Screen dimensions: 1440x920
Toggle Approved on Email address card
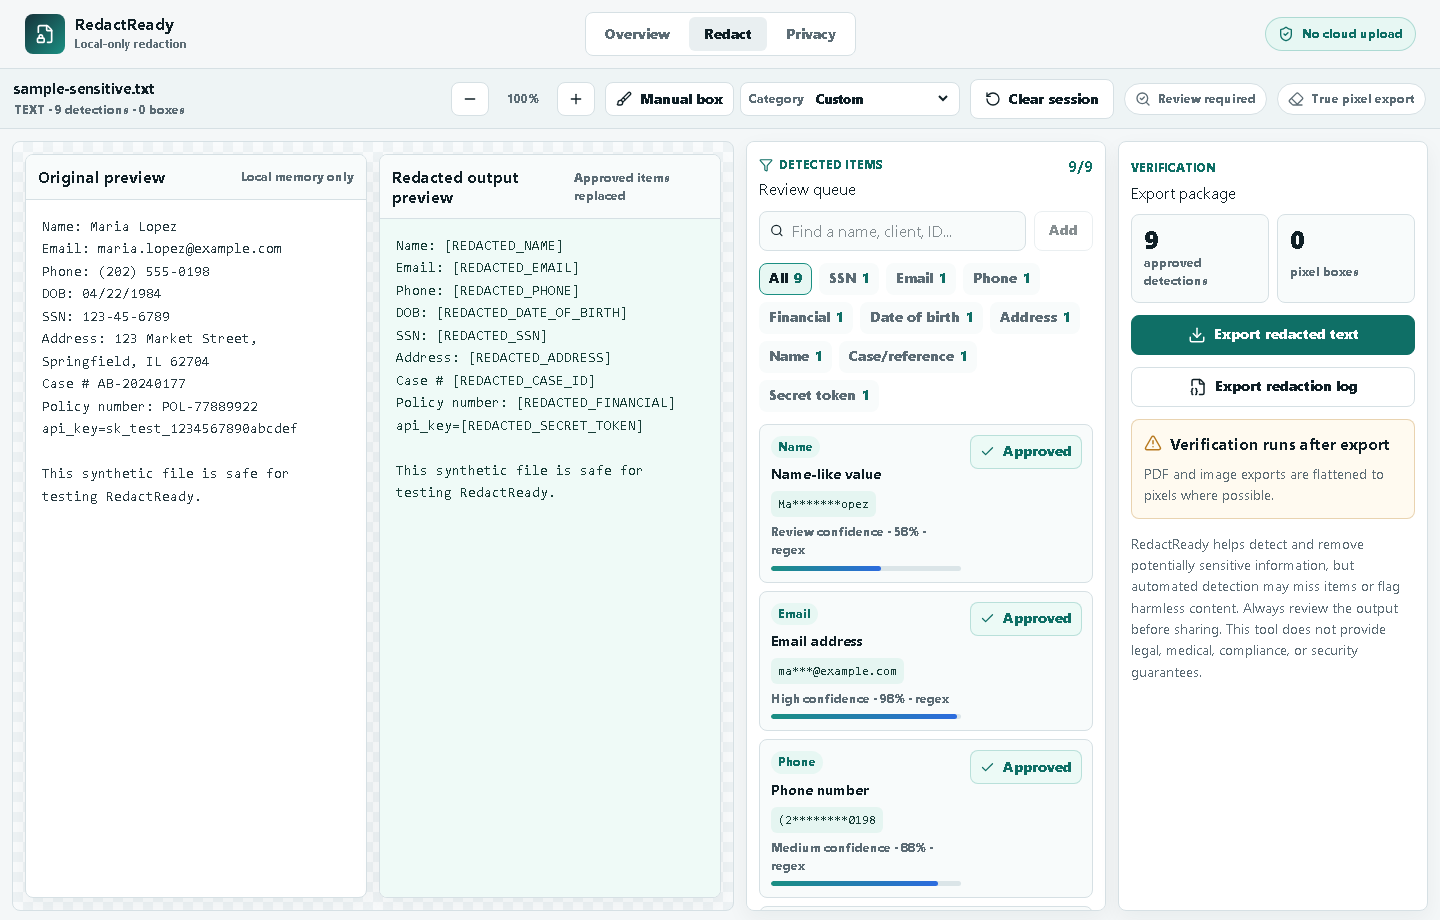(1026, 619)
